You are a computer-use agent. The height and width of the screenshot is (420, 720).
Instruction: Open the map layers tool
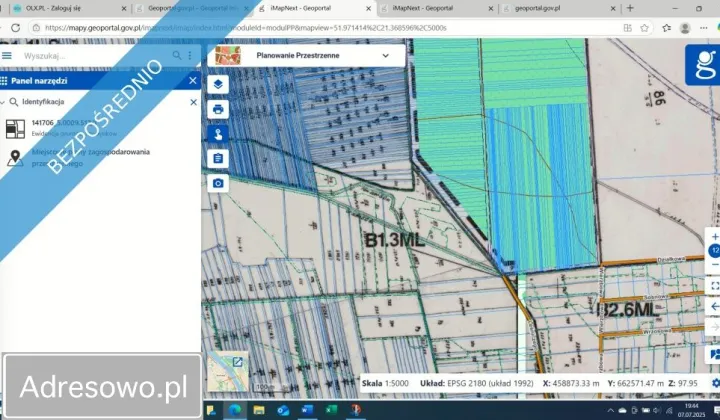click(219, 84)
